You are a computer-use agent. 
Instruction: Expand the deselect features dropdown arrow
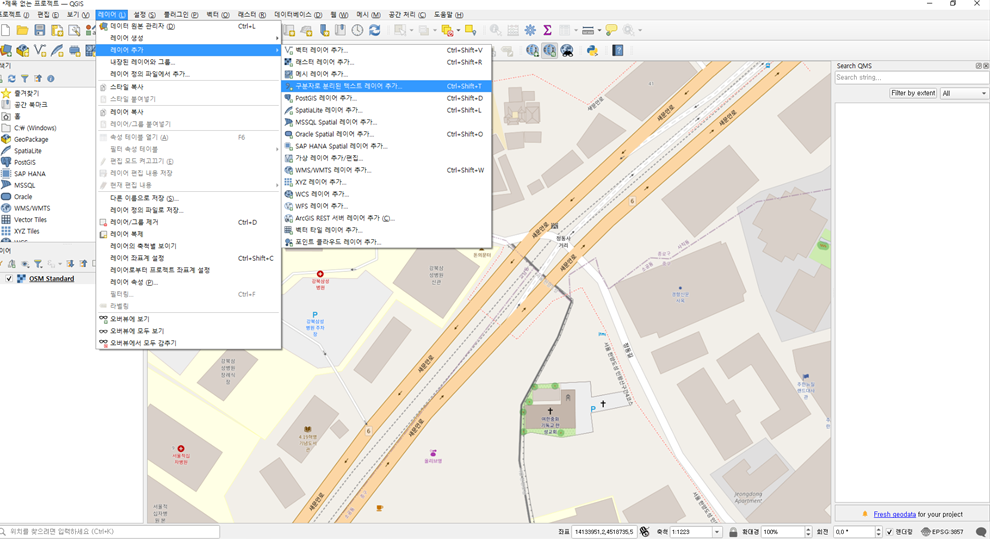pyautogui.click(x=458, y=30)
